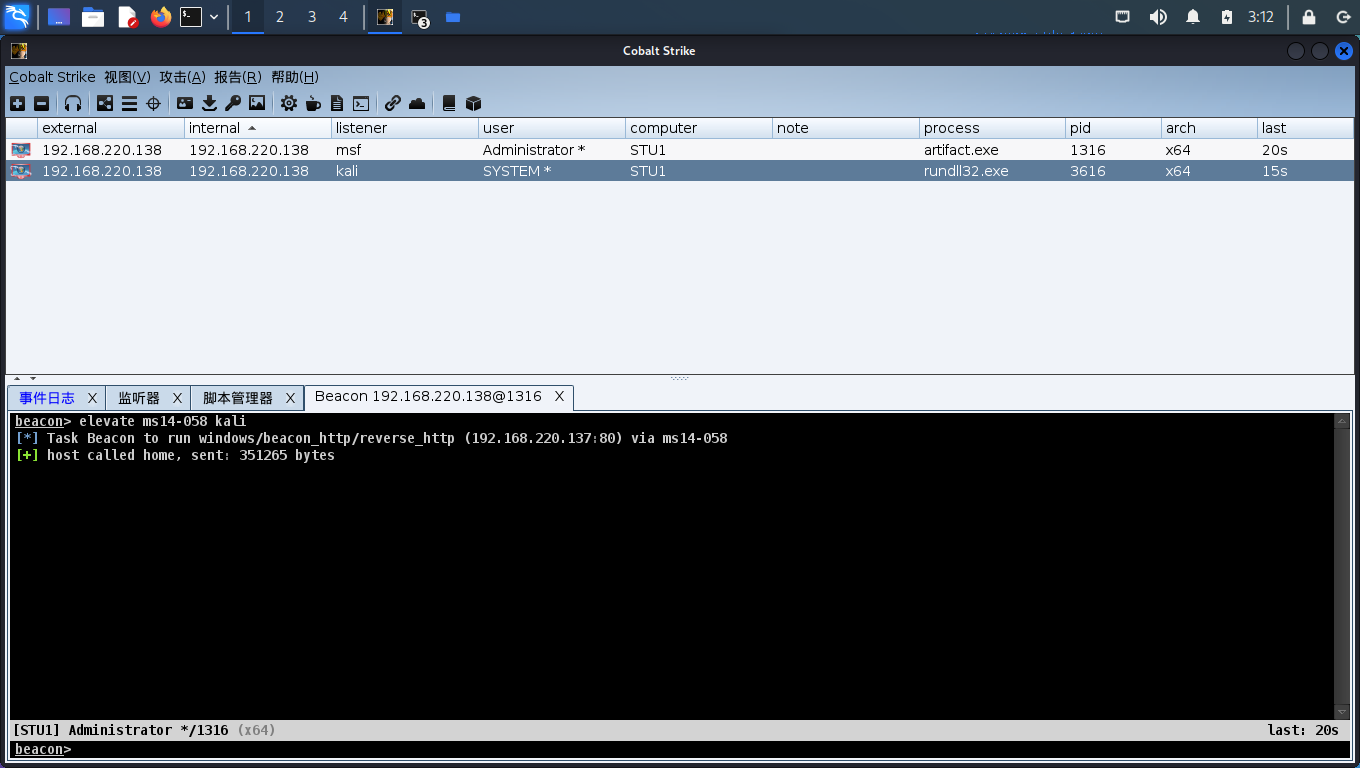1360x768 pixels.
Task: Open the help book icon
Action: click(449, 103)
